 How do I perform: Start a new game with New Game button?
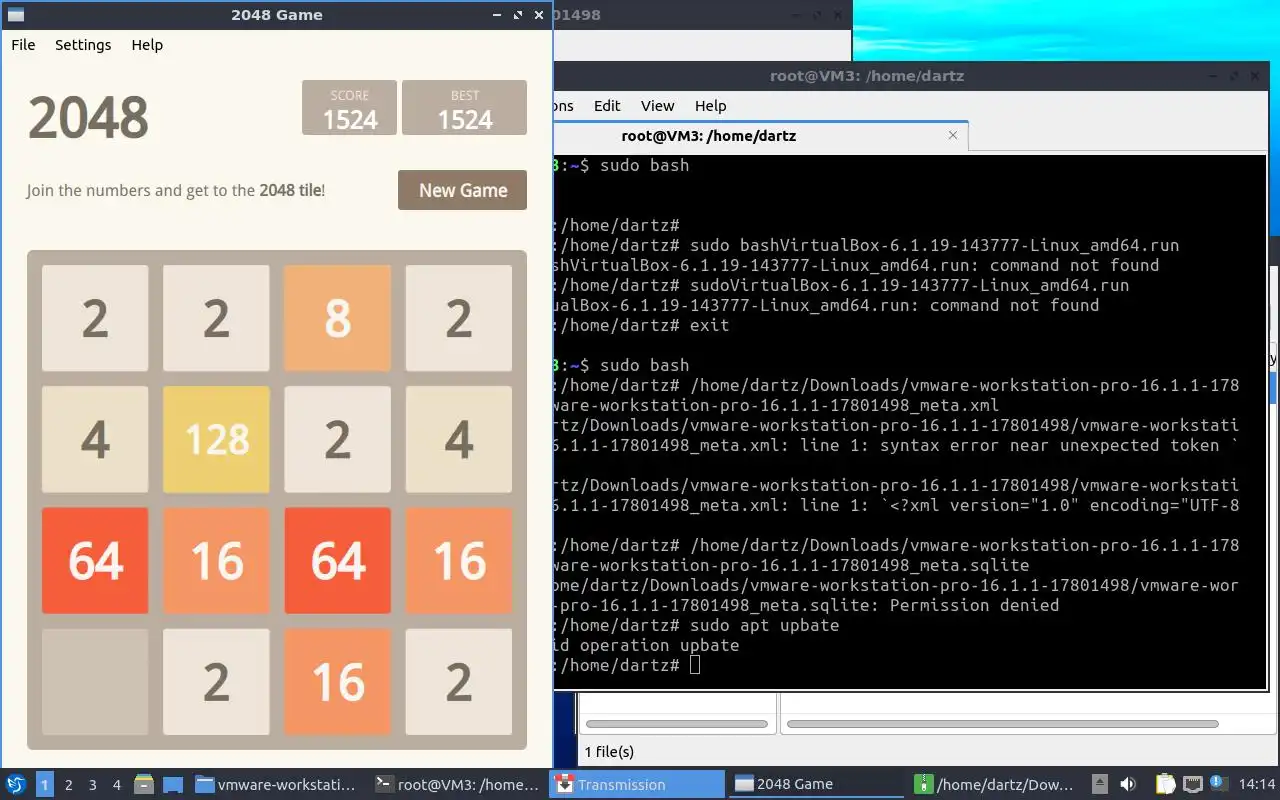coord(462,190)
